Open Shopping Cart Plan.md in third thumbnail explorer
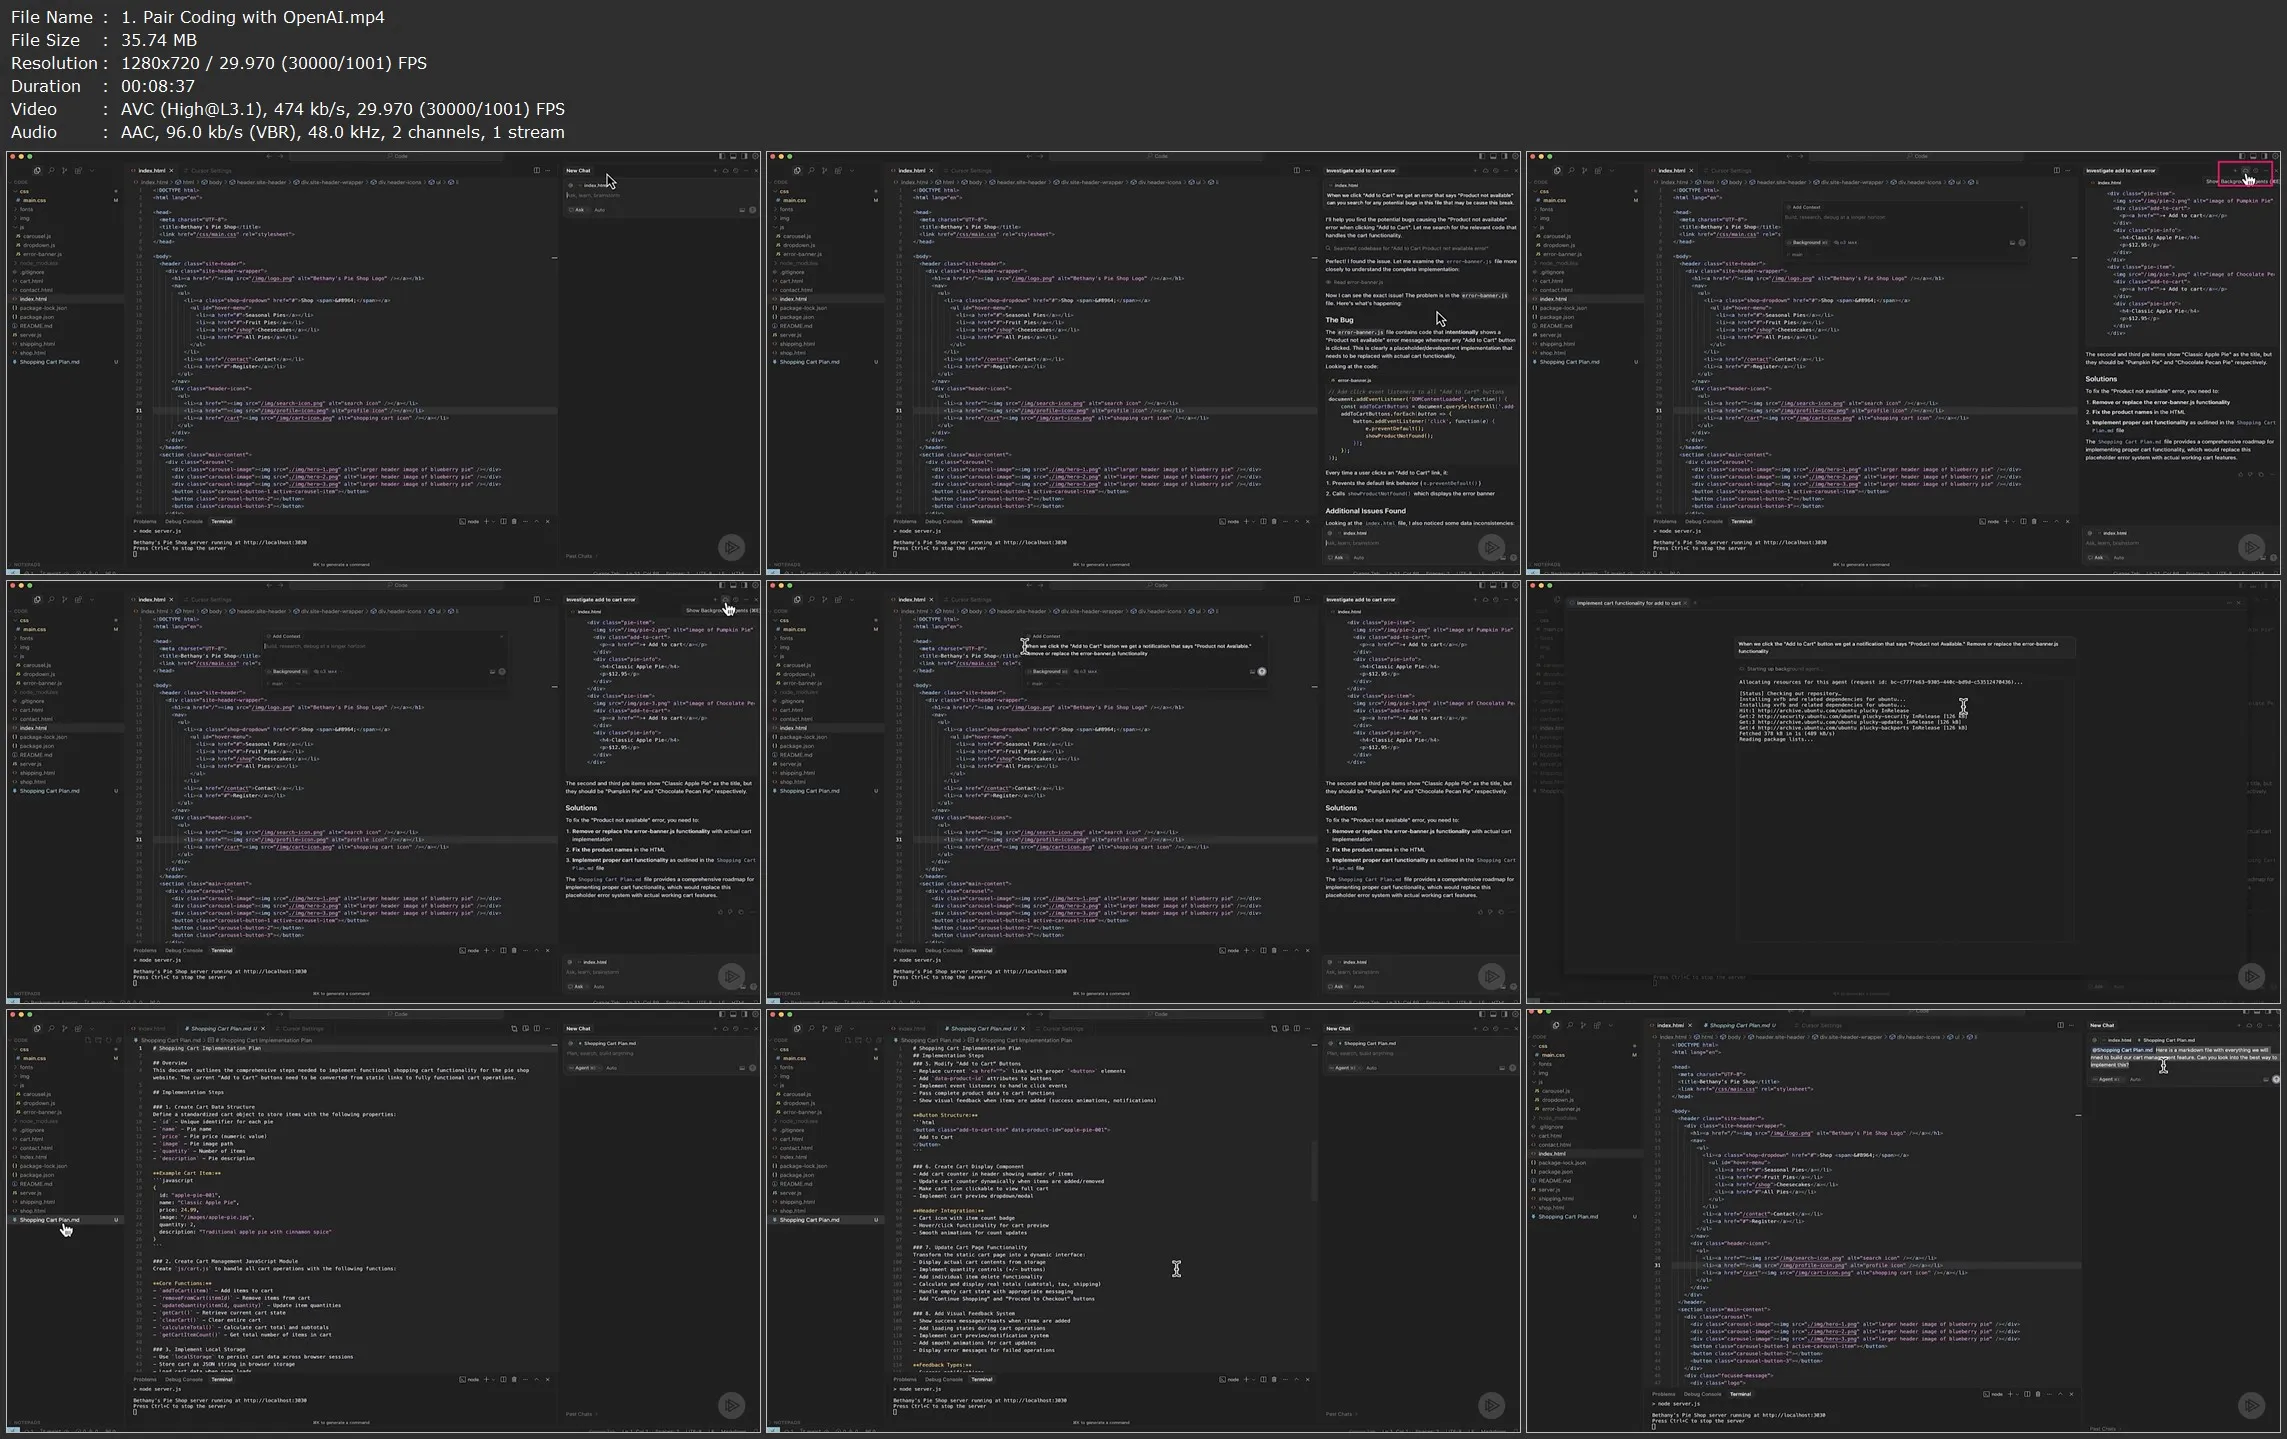2287x1439 pixels. (1570, 362)
